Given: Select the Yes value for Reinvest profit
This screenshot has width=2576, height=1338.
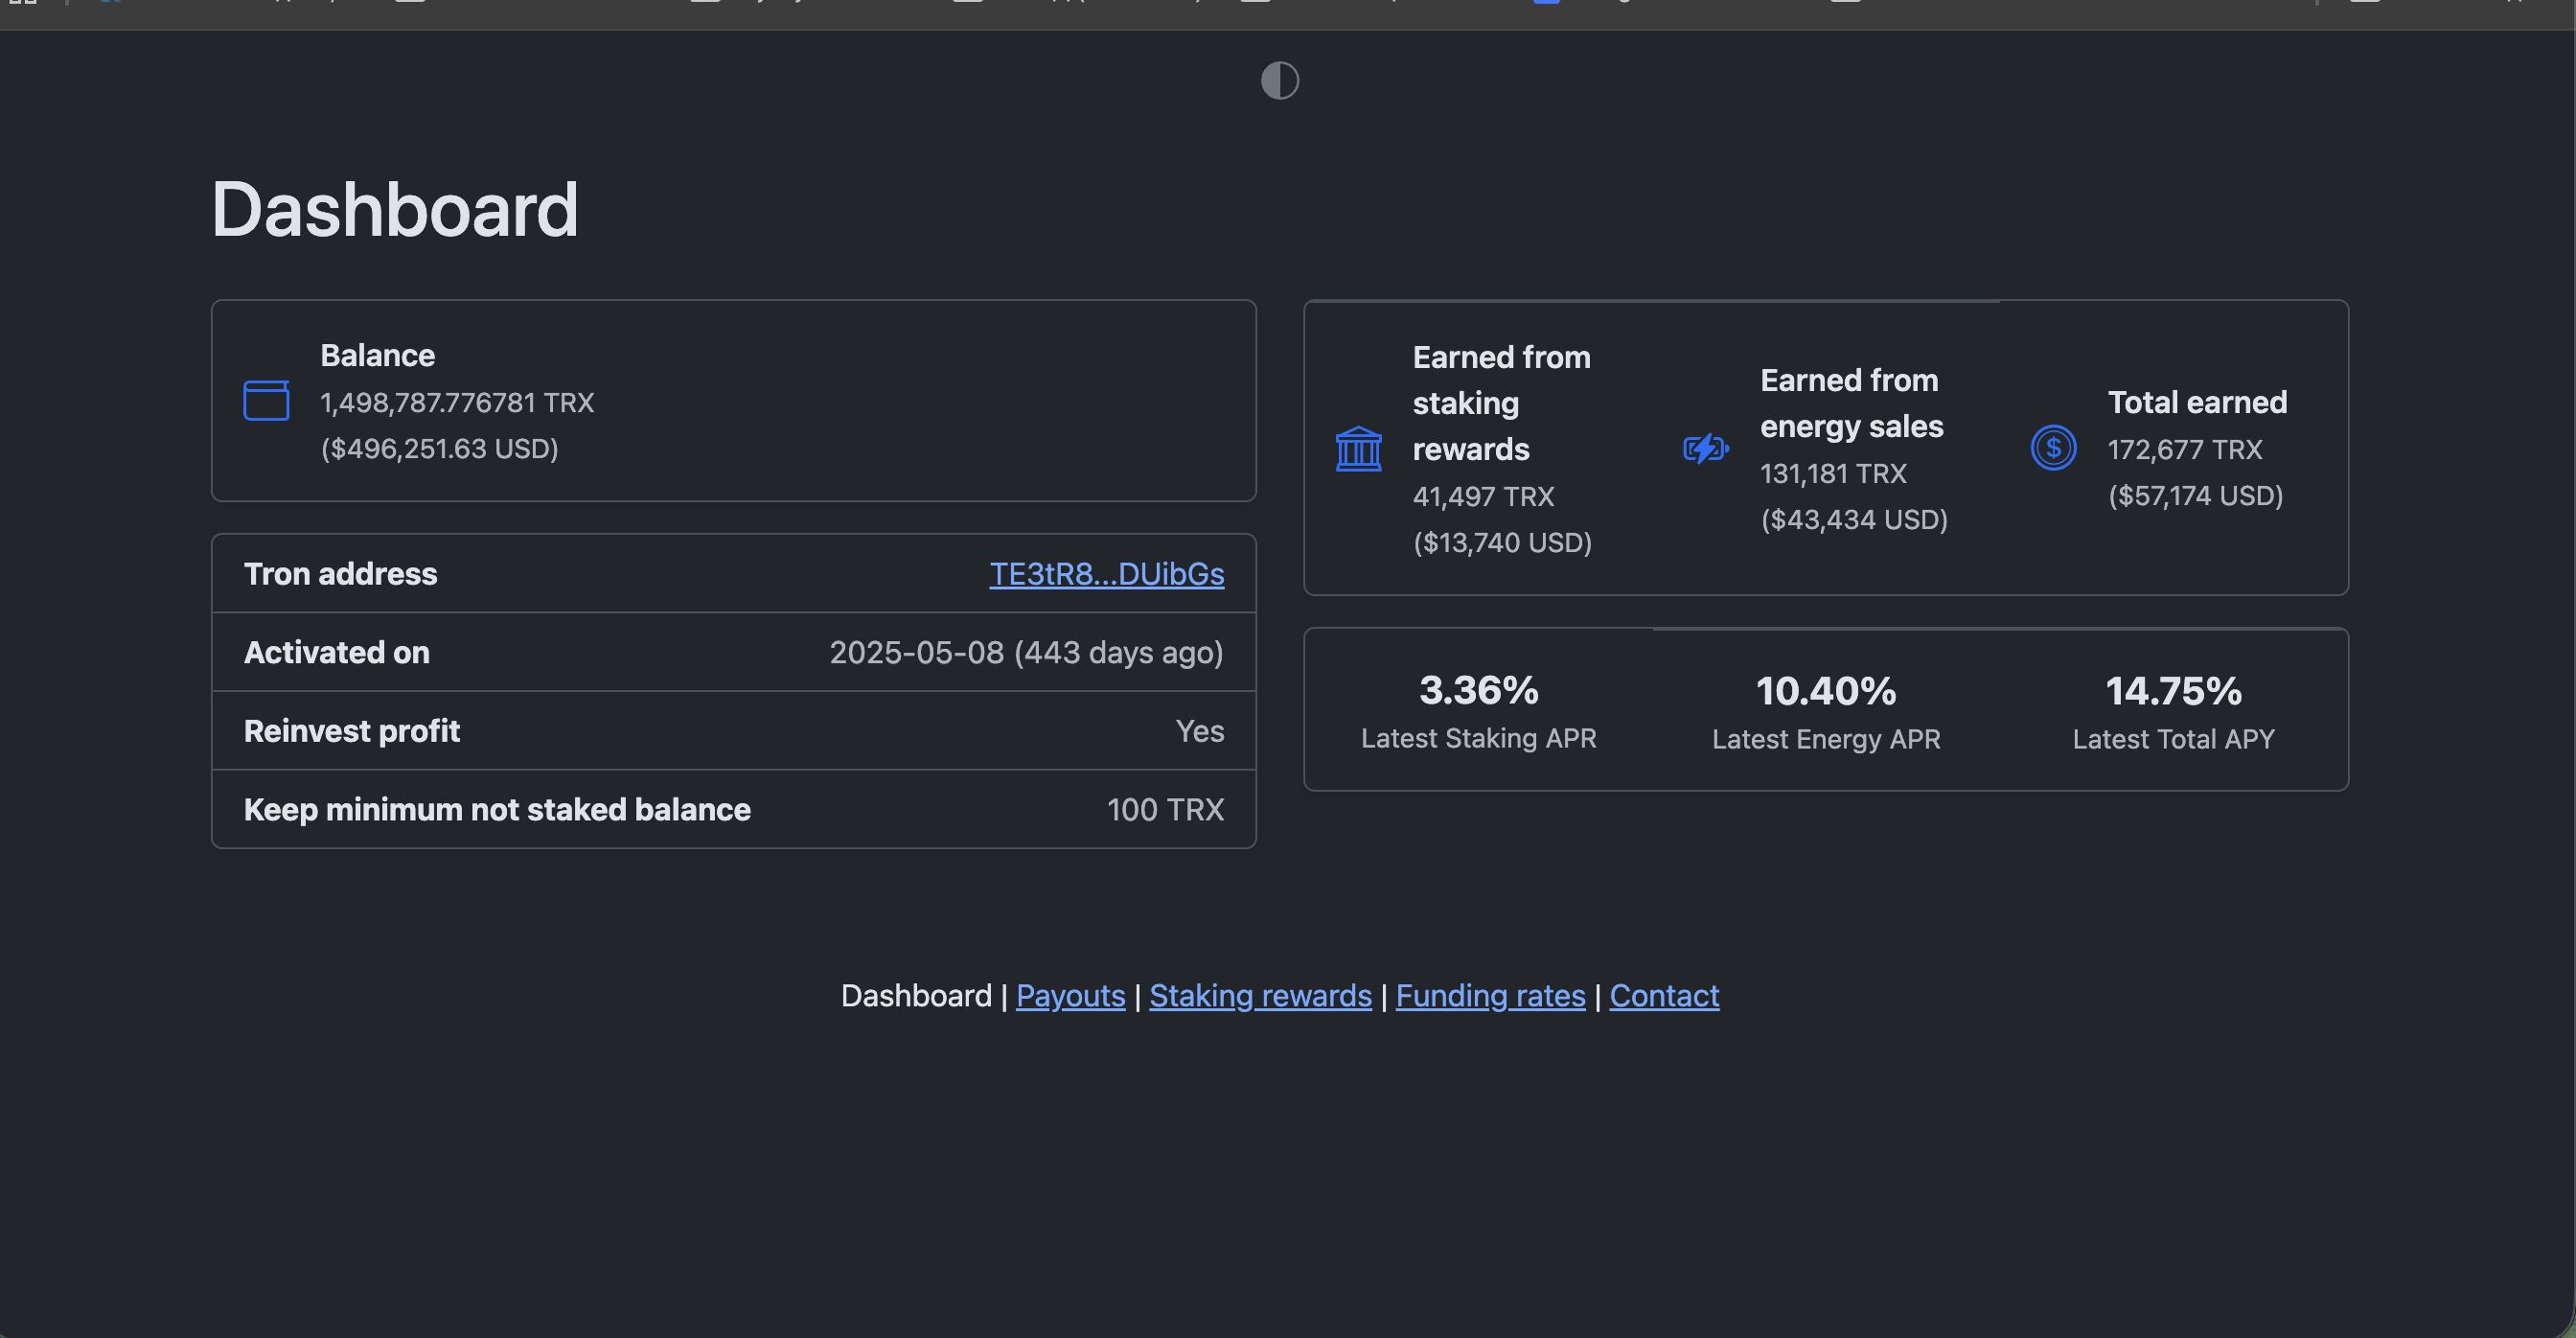Looking at the screenshot, I should [1199, 732].
